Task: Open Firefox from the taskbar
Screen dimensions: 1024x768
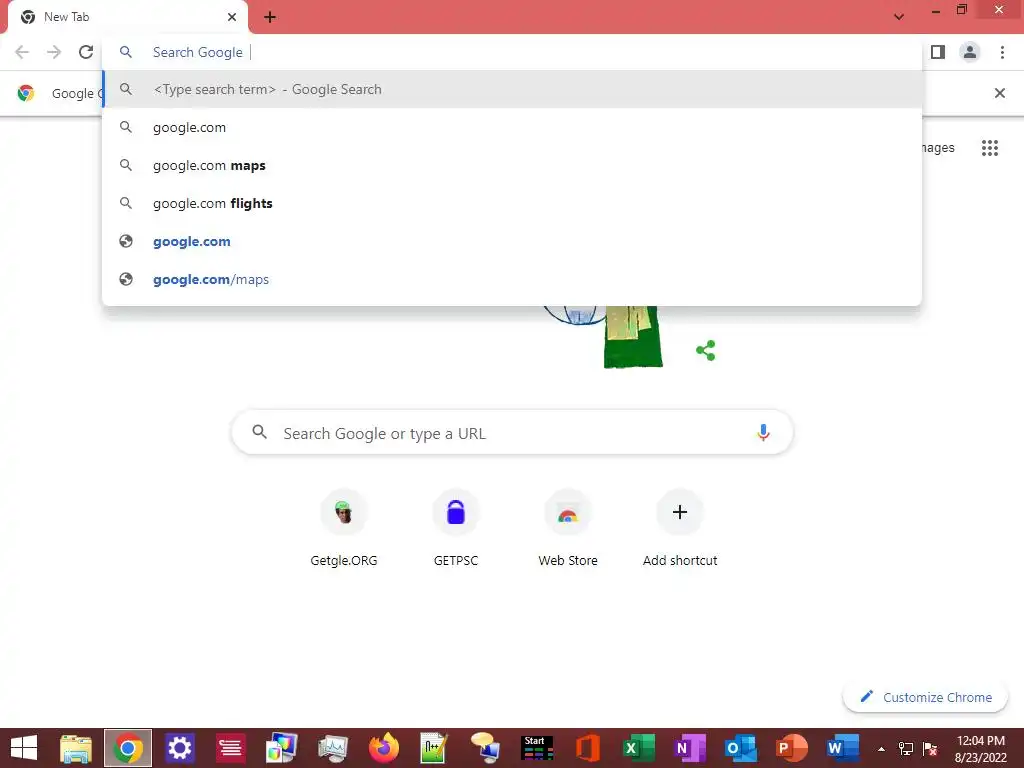Action: (384, 748)
